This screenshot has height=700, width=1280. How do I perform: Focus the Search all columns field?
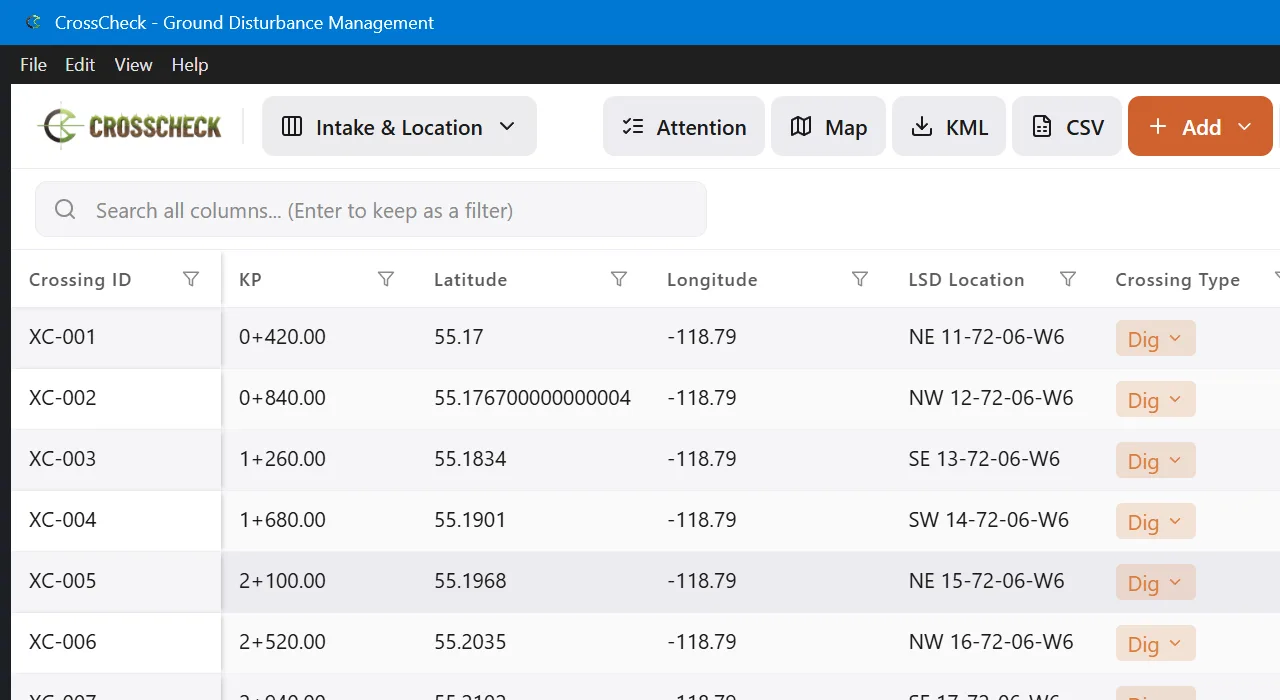point(371,209)
